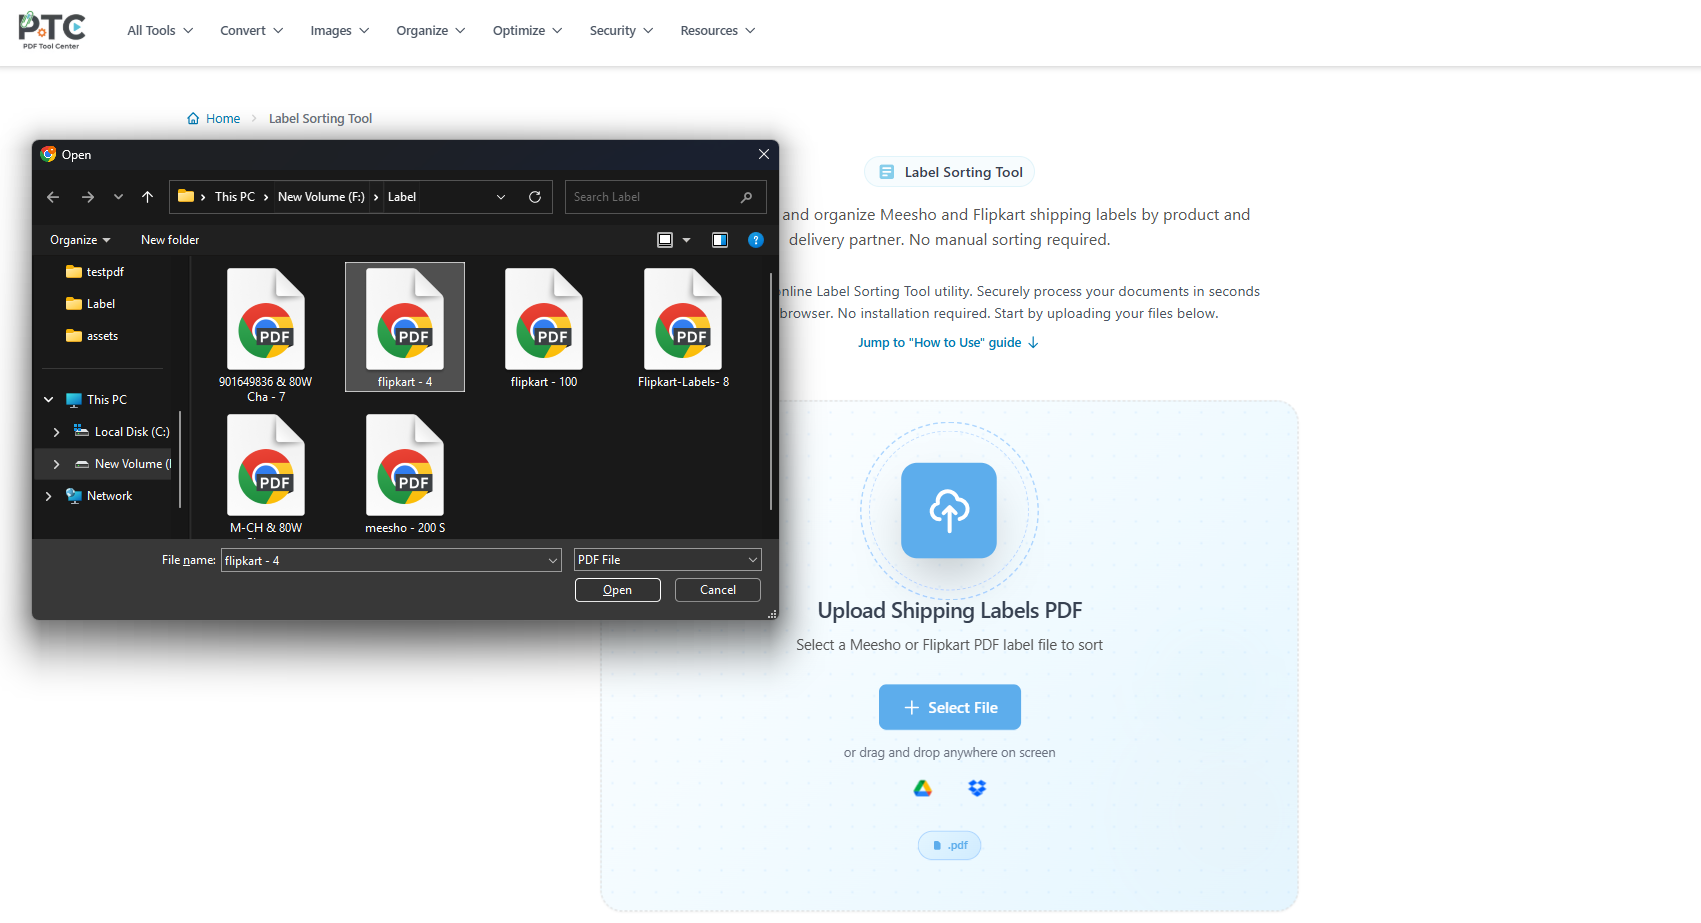Image resolution: width=1701 pixels, height=923 pixels.
Task: Close the Open dialog
Action: (764, 154)
